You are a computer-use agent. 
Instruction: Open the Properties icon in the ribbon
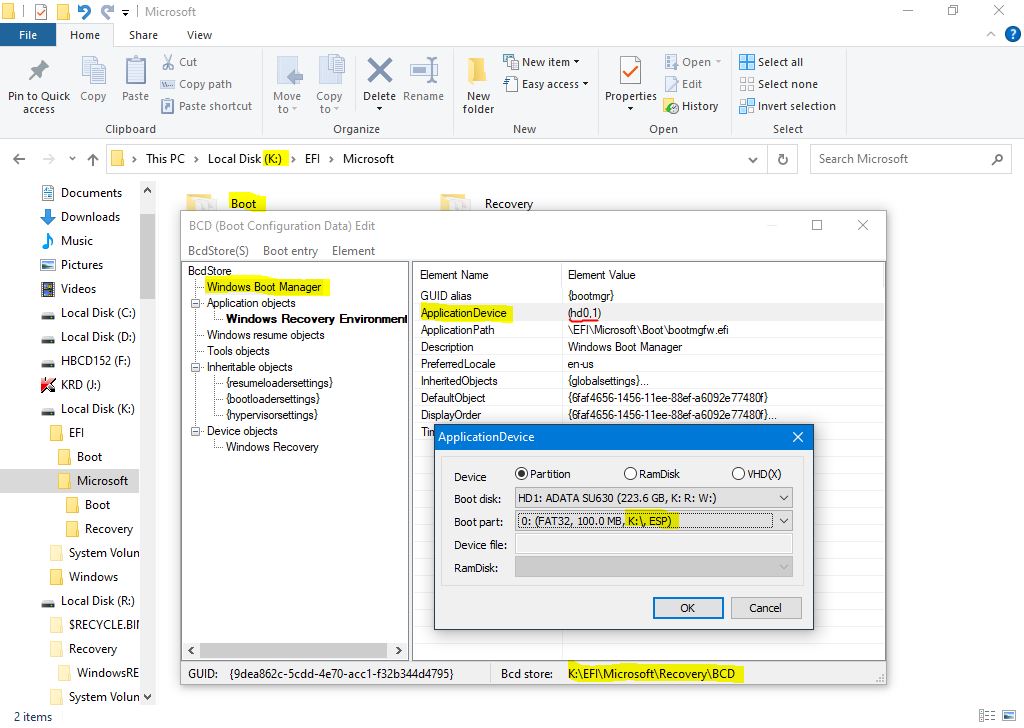tap(630, 73)
